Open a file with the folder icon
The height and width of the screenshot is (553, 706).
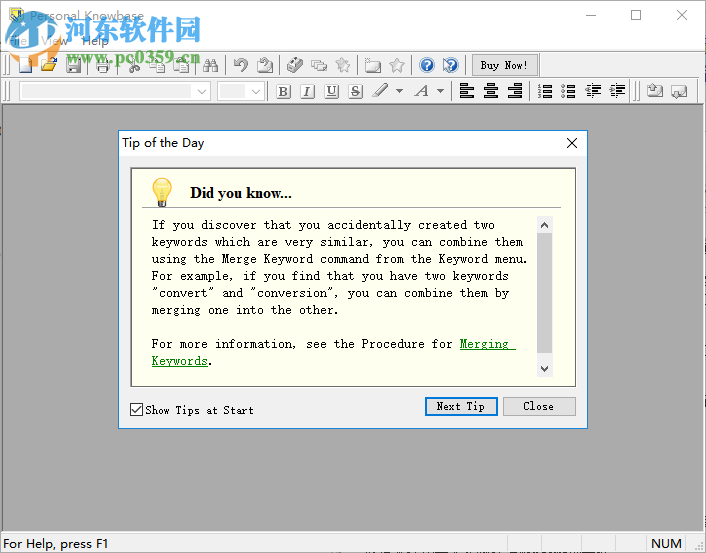tap(49, 65)
